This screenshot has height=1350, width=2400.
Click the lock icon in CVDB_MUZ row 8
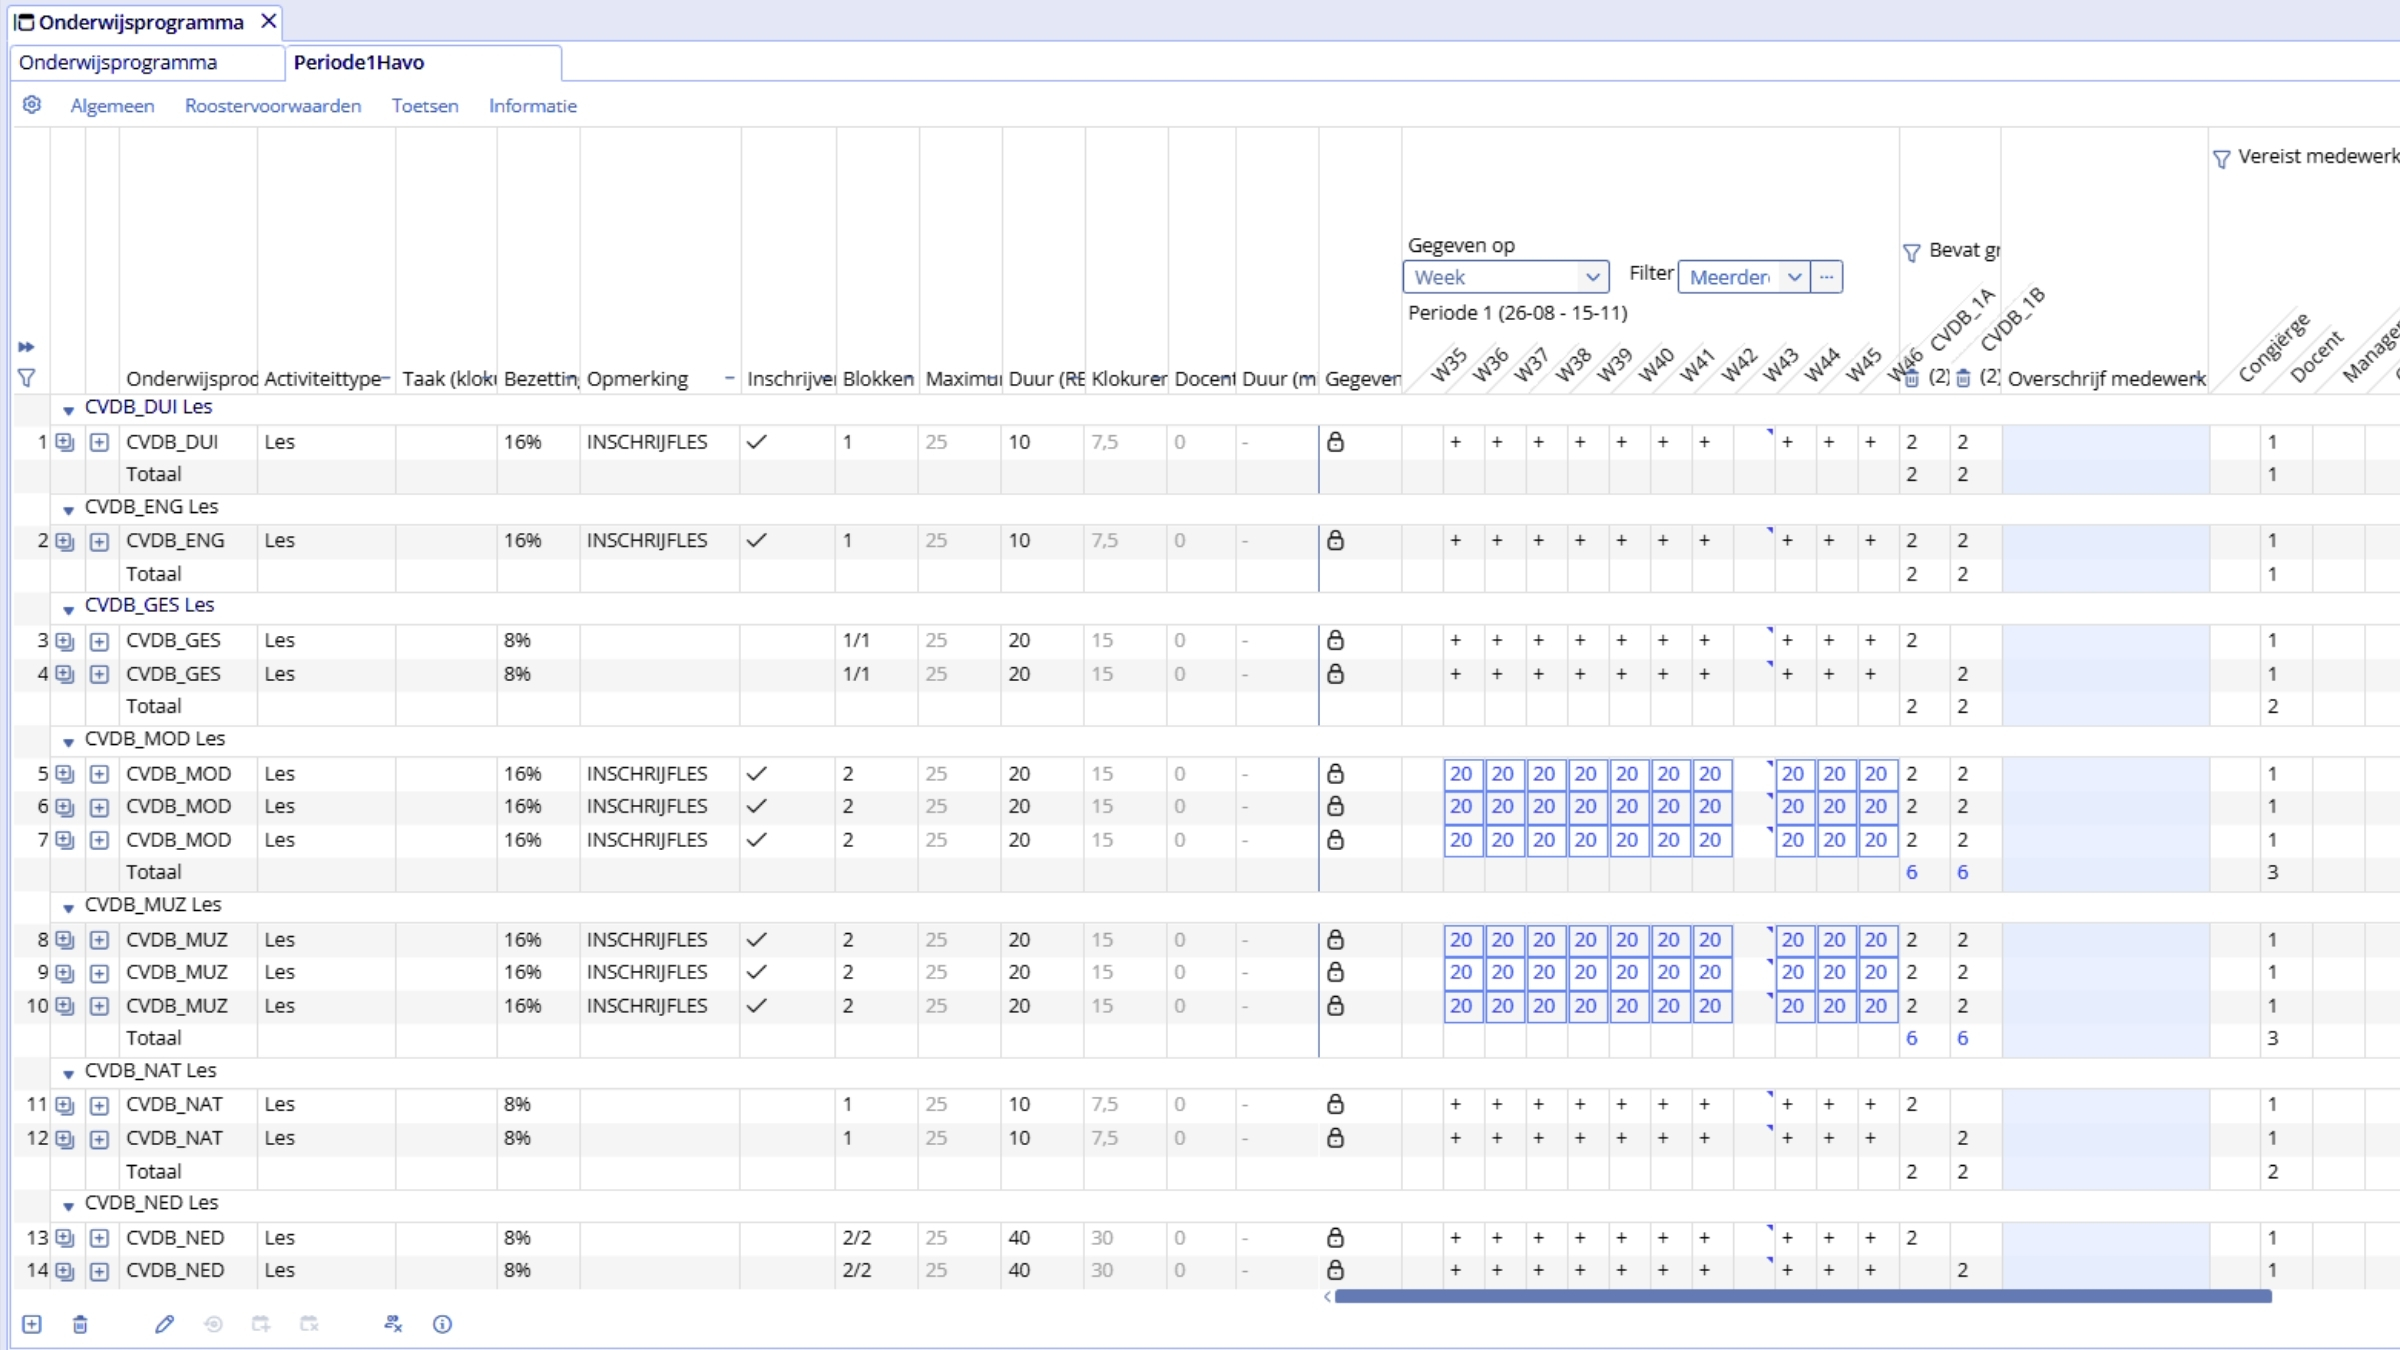click(1335, 939)
